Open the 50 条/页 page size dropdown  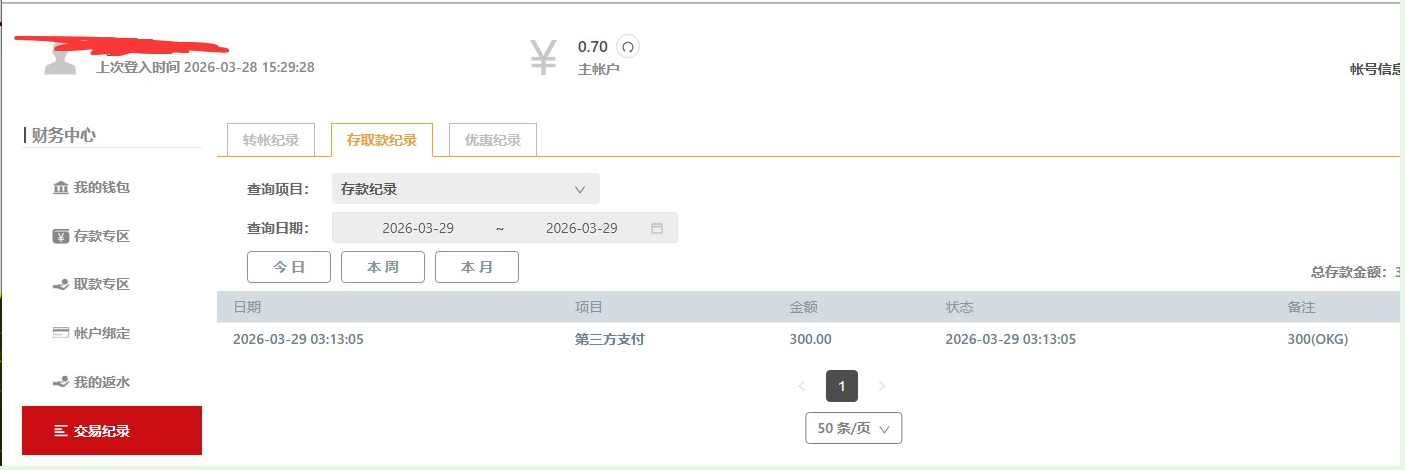(854, 428)
